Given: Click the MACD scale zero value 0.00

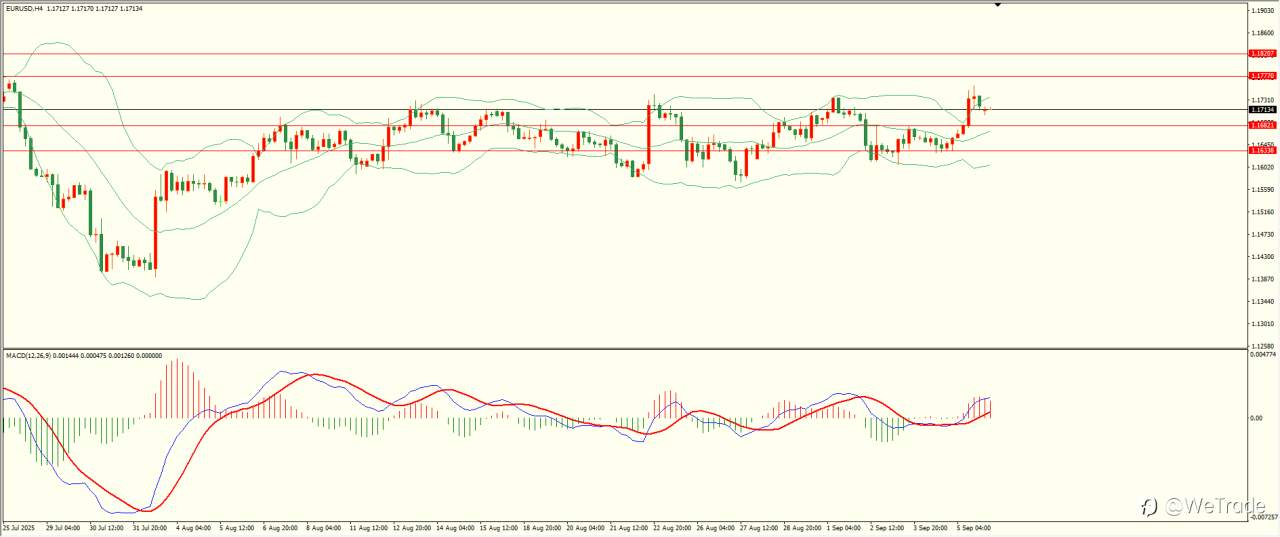Looking at the screenshot, I should (x=1256, y=417).
